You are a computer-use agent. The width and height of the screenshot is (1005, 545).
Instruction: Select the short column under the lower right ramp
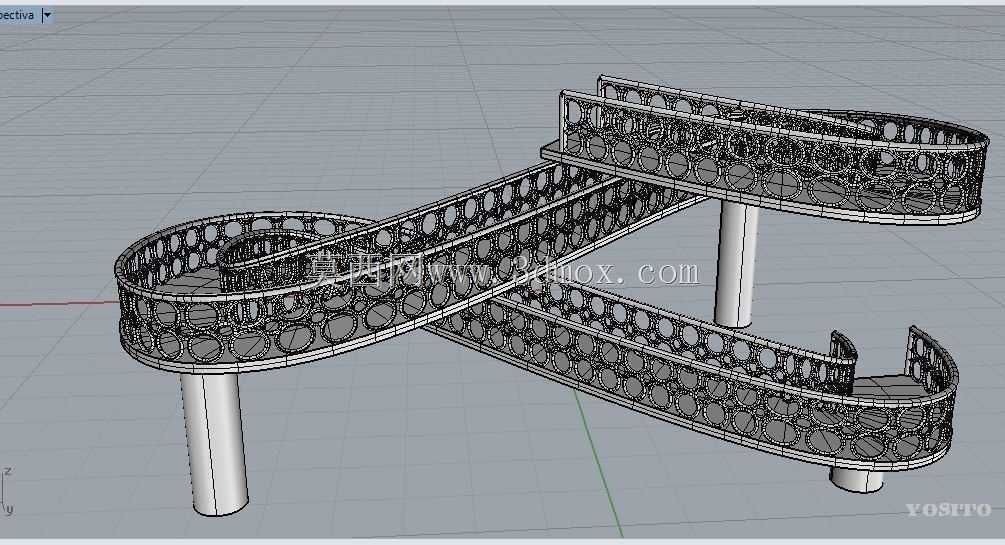(x=856, y=480)
